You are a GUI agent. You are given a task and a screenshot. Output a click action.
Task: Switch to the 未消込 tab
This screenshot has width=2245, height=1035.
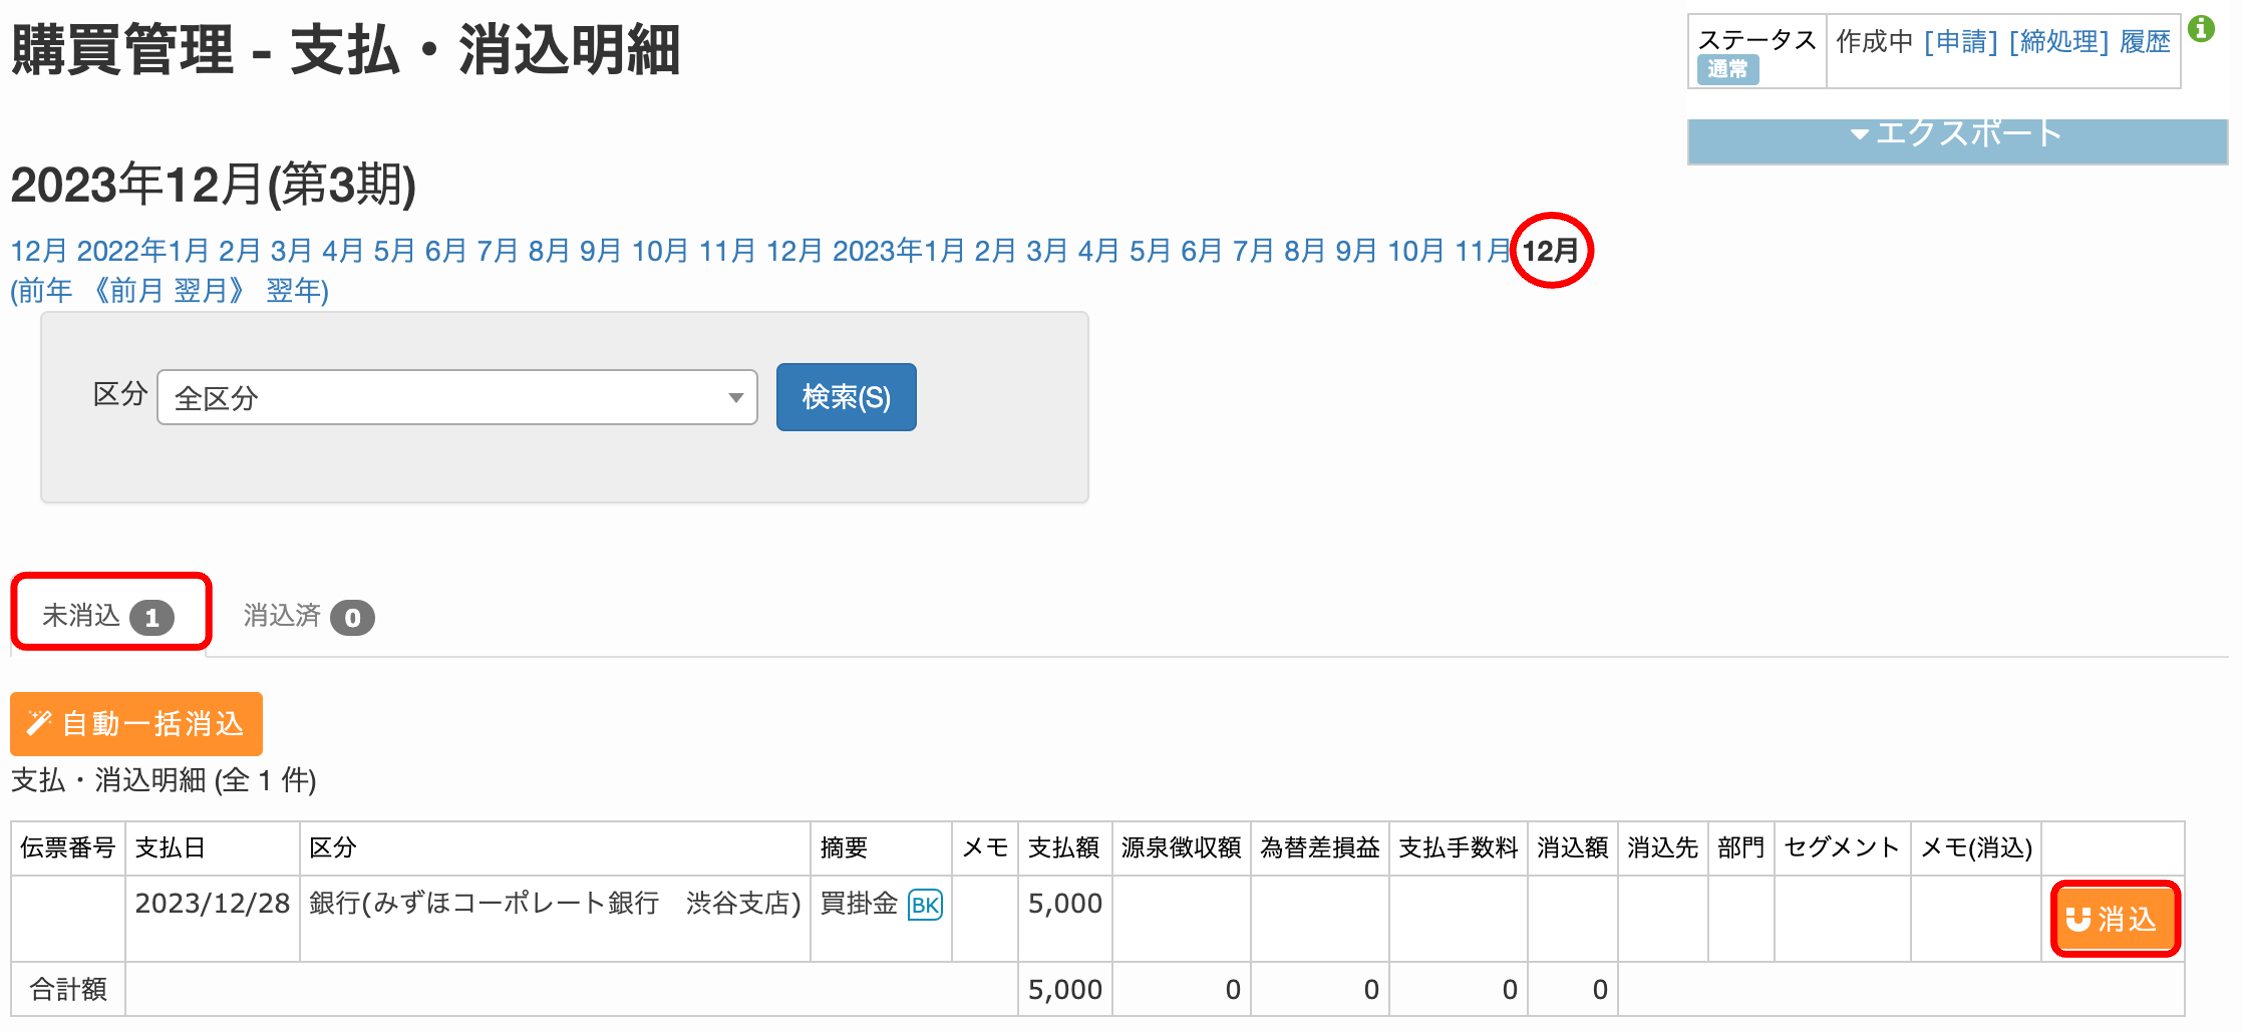tap(109, 615)
